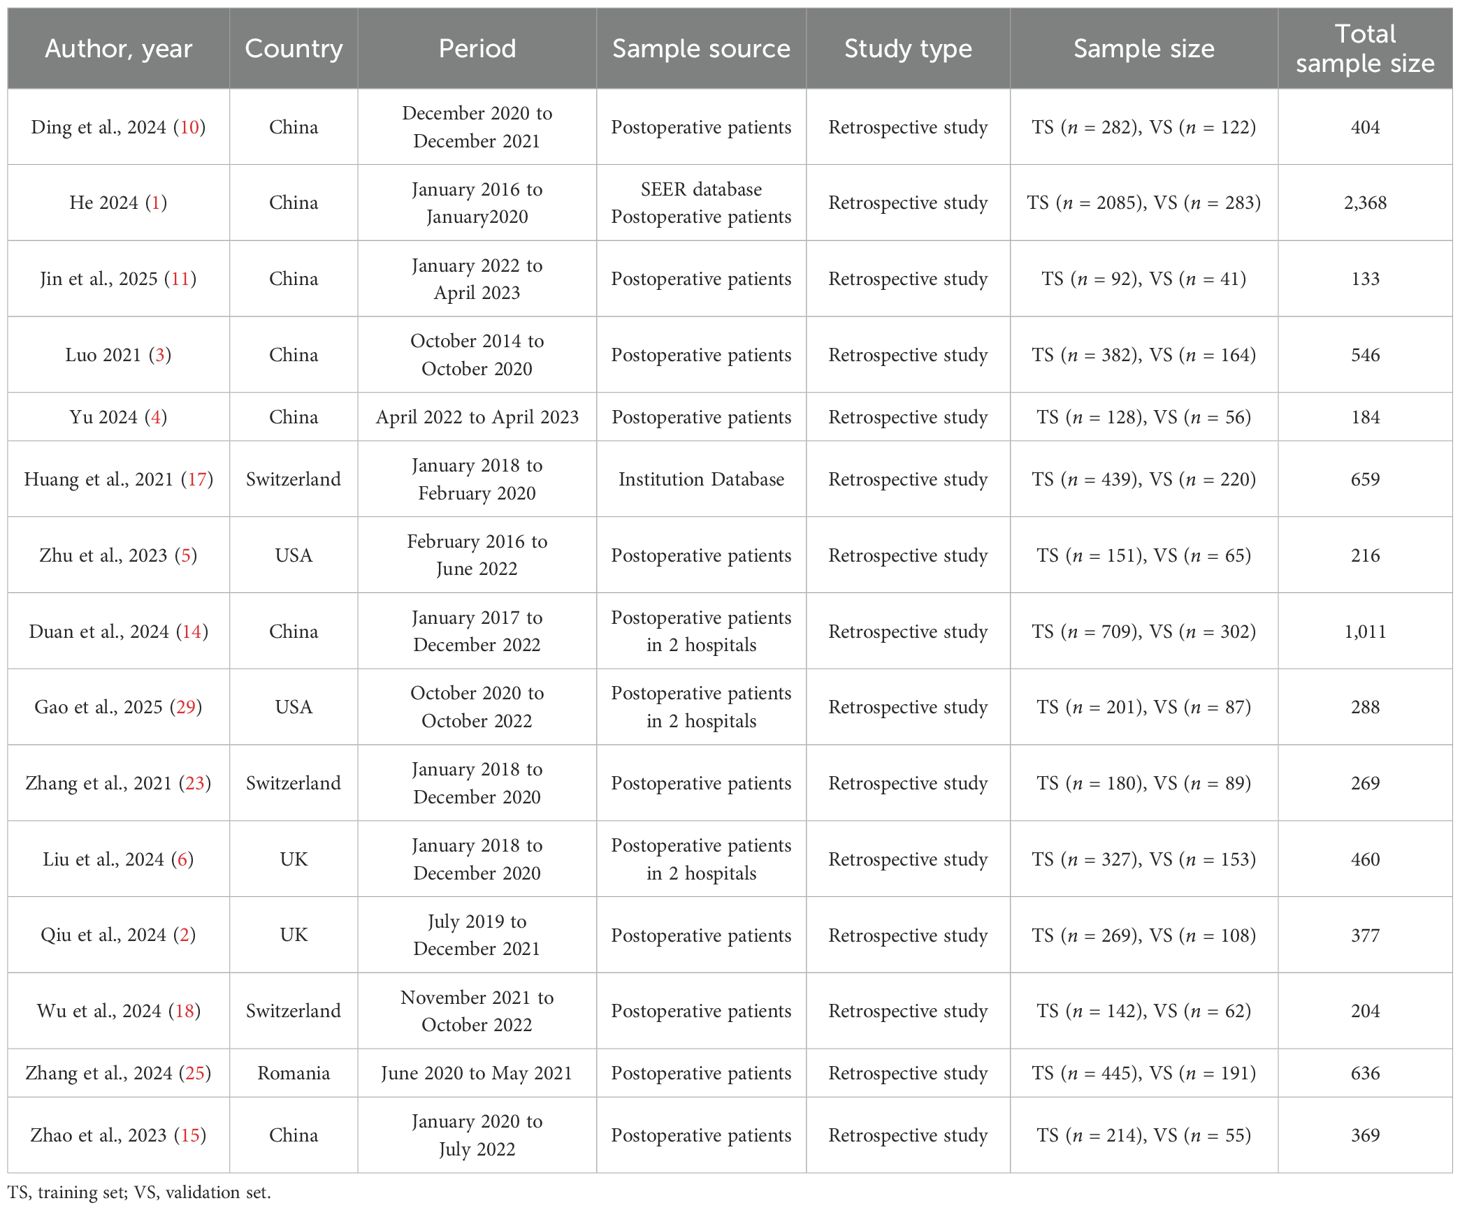Screen dimensions: 1460x1210
Task: Open citation 3 beside Luo 2021
Action: click(159, 355)
